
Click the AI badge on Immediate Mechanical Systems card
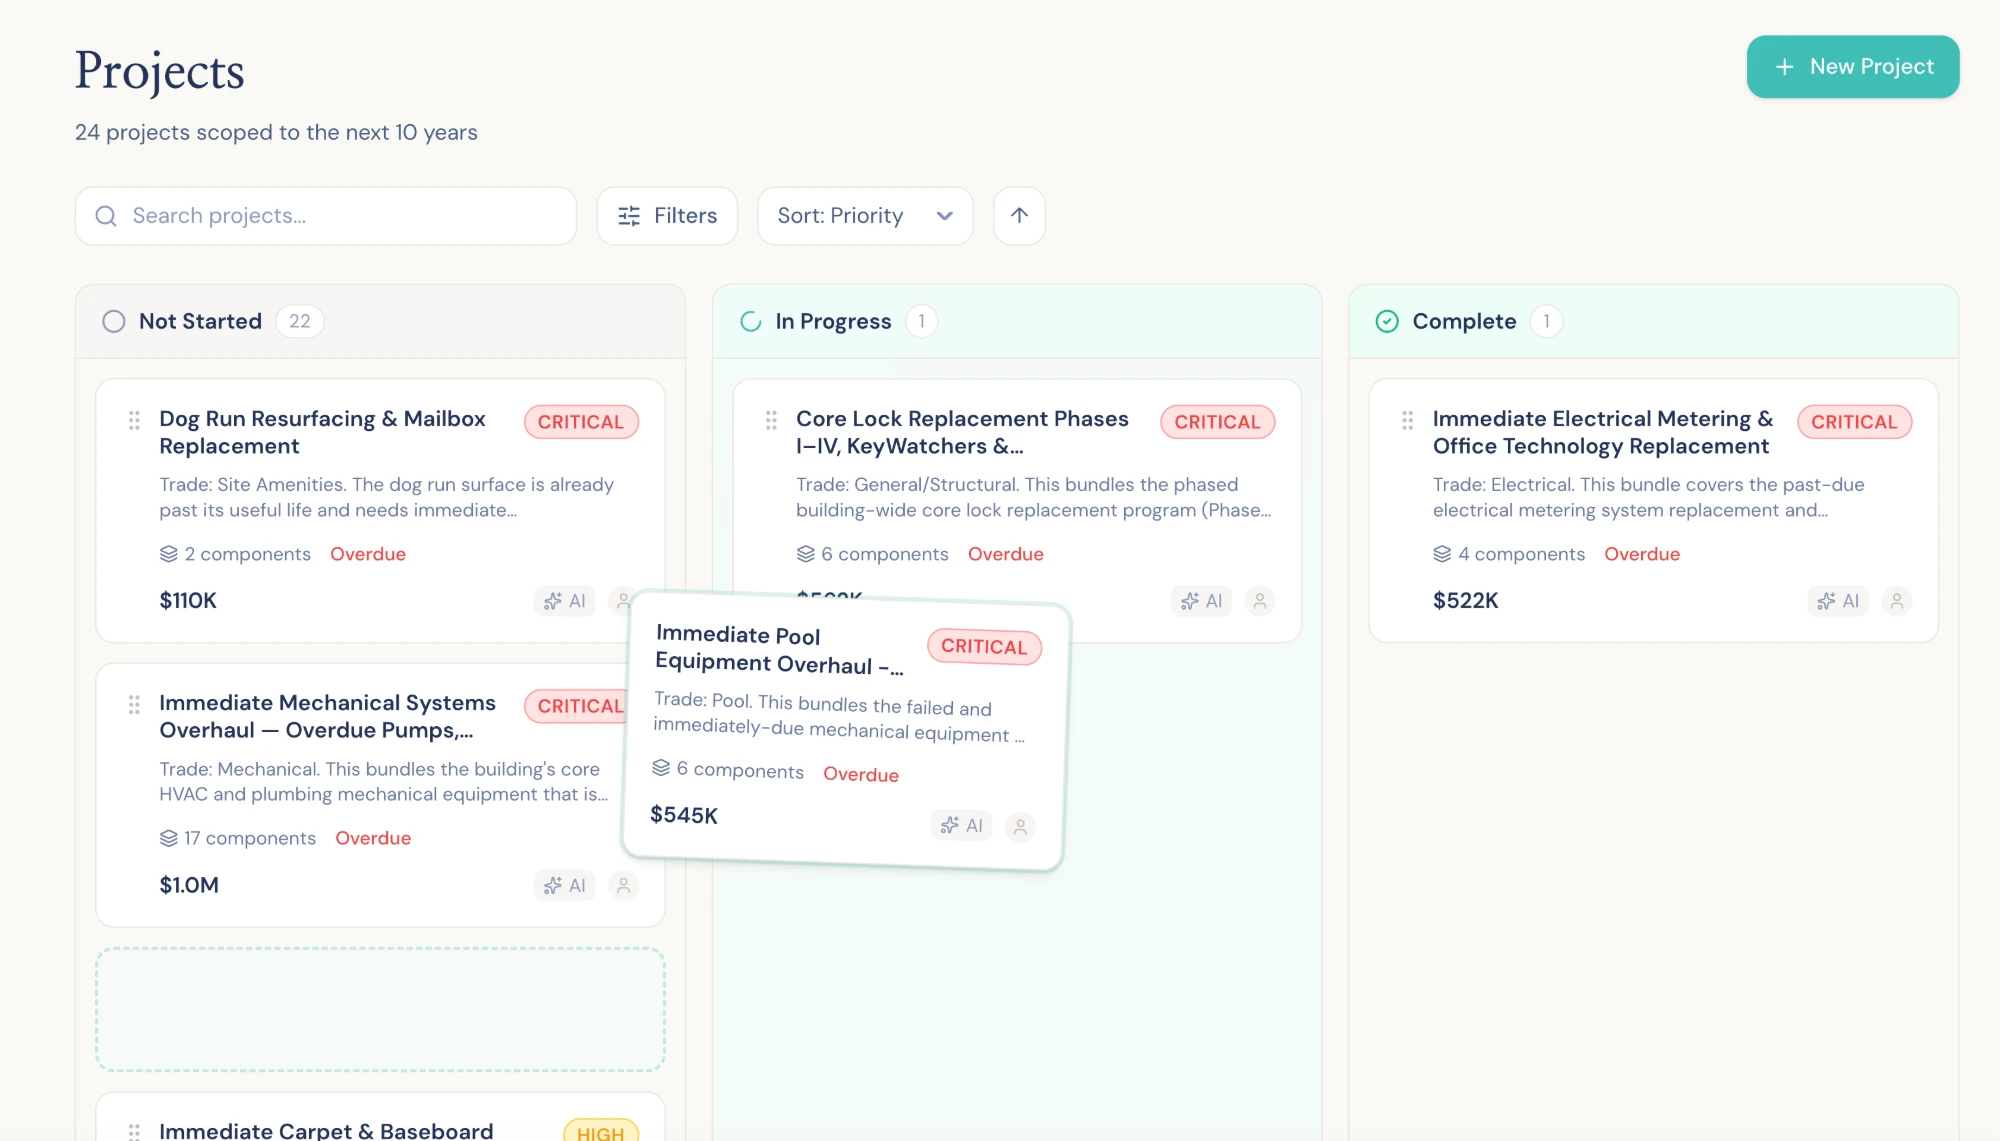pos(565,885)
